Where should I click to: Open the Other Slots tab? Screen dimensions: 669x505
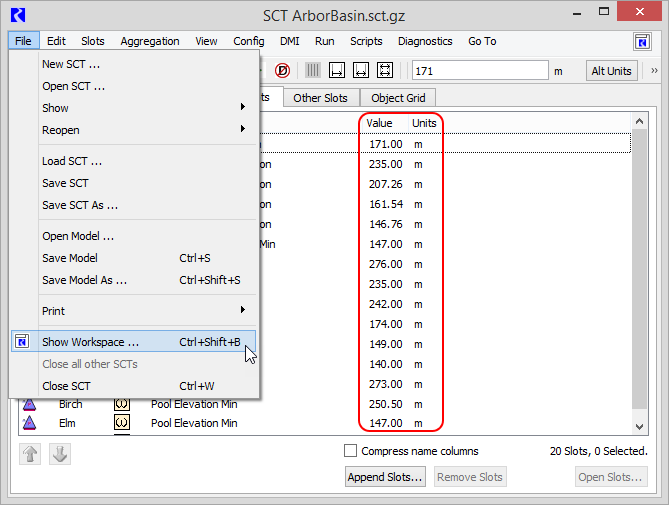click(320, 98)
